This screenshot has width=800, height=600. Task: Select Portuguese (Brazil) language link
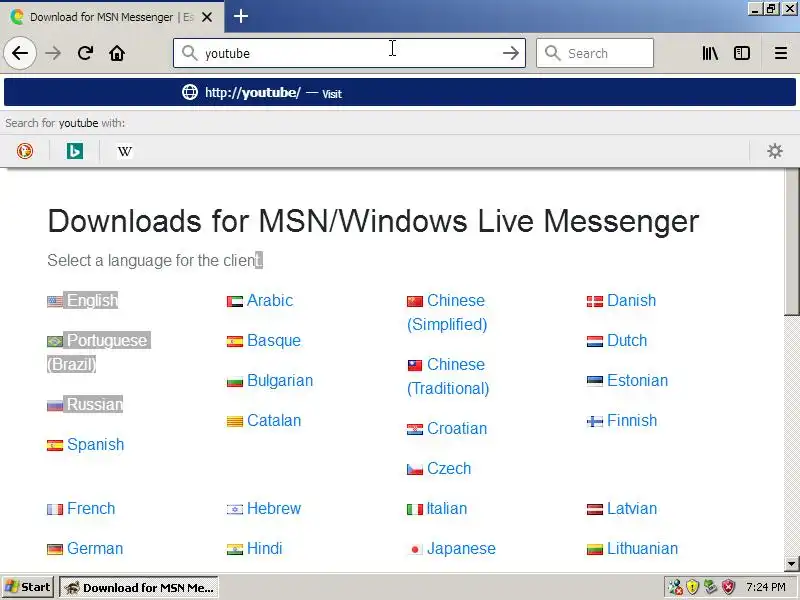click(x=98, y=352)
